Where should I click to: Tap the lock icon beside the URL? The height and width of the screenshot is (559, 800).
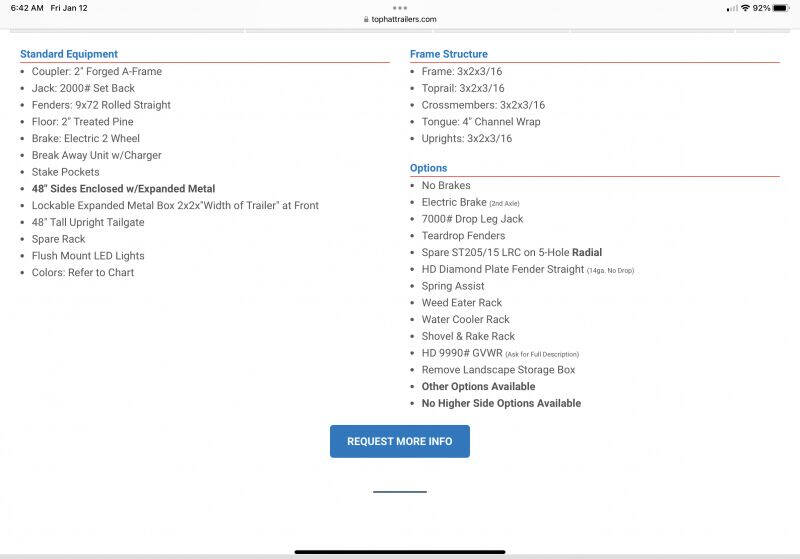coord(366,19)
